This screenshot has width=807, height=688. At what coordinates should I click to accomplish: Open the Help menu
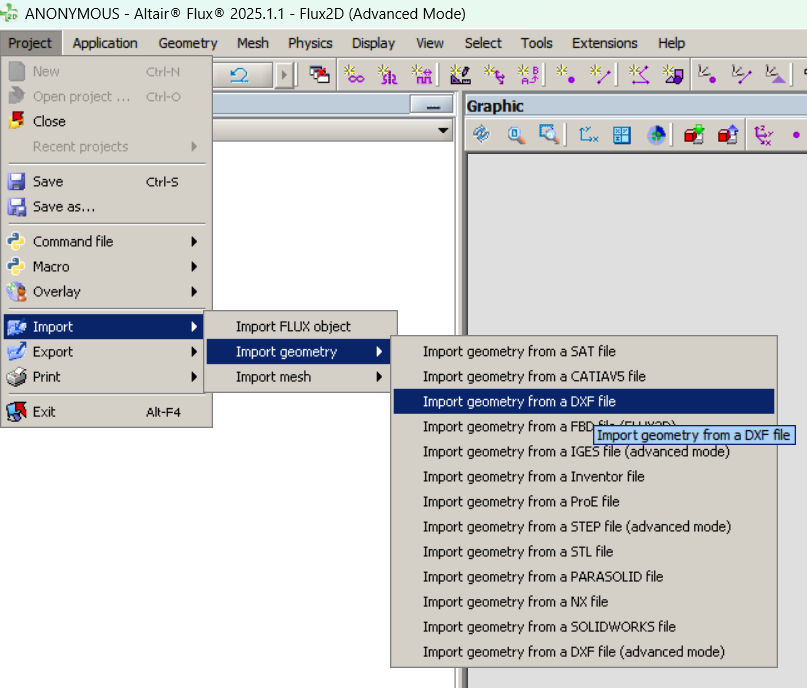(671, 43)
